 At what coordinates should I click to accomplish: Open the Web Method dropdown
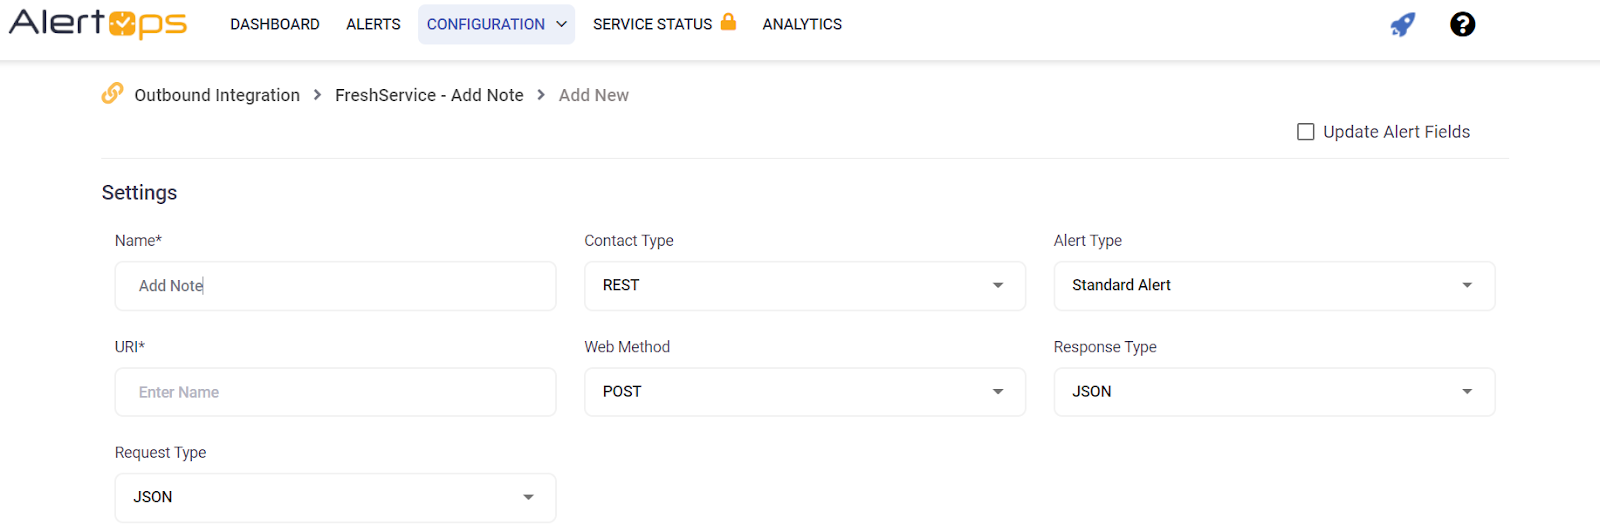[804, 392]
